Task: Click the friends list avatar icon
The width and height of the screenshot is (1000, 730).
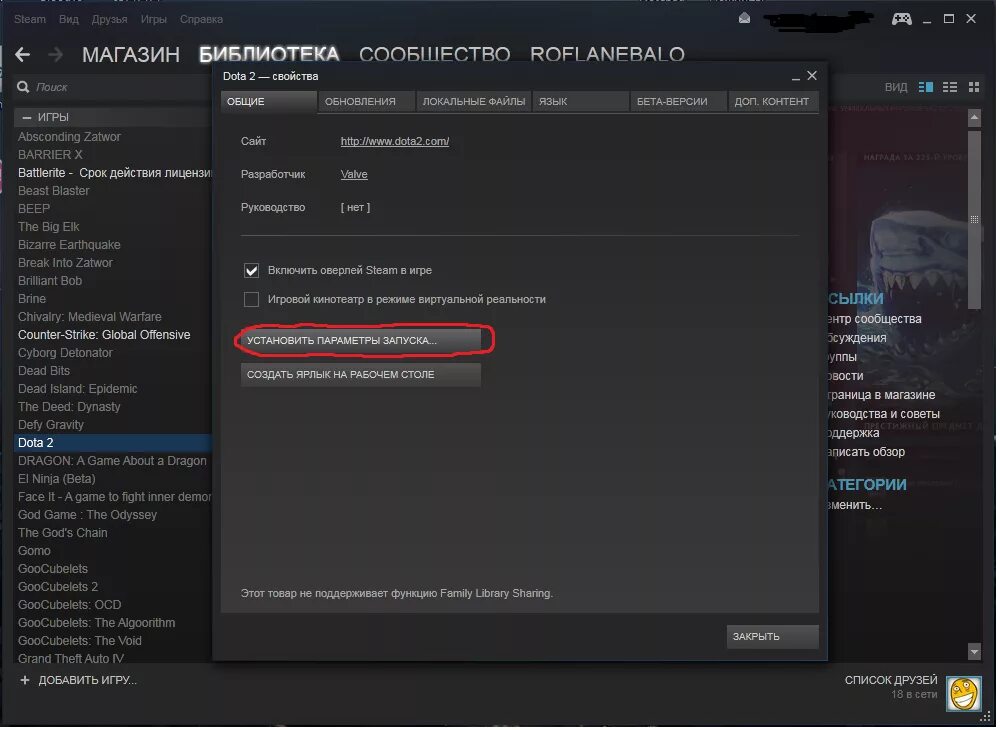Action: pos(964,694)
